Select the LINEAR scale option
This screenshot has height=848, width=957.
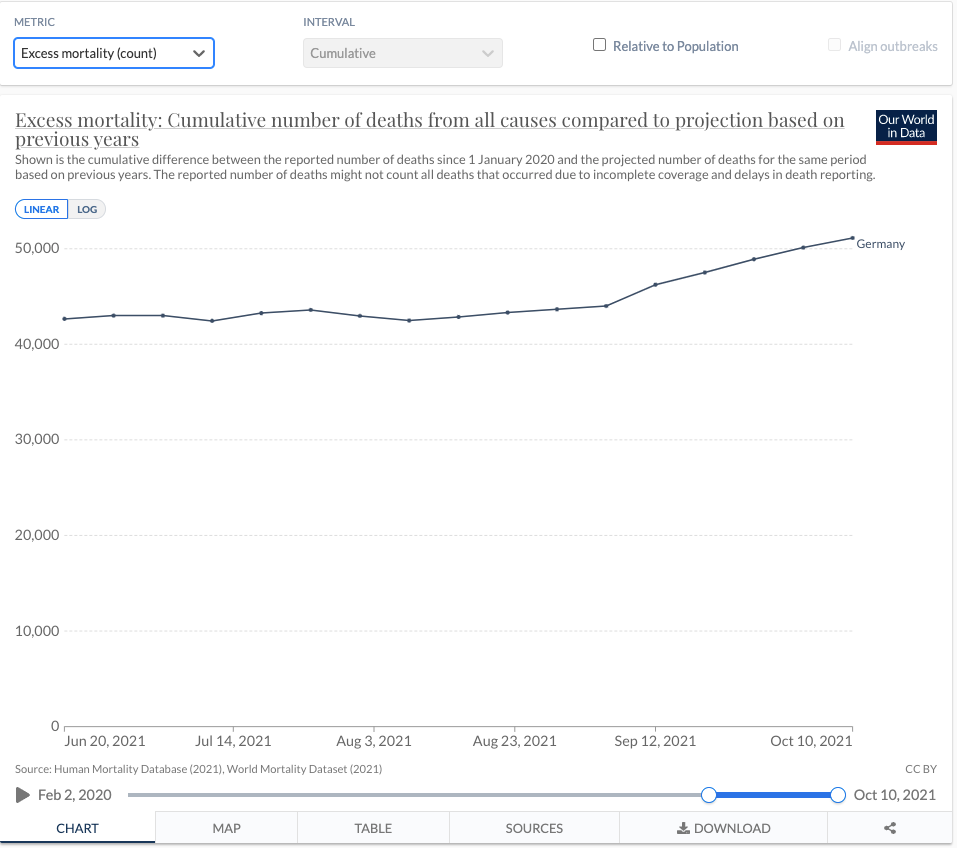(x=41, y=209)
